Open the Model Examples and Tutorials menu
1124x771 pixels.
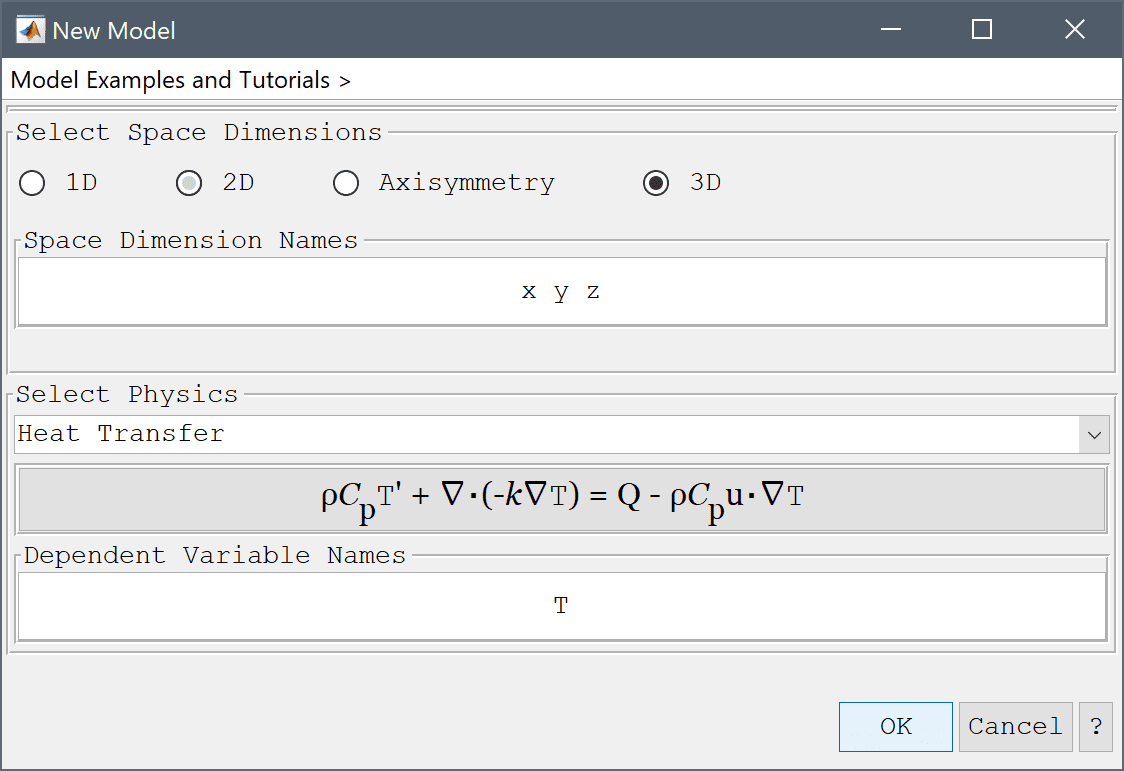click(181, 80)
